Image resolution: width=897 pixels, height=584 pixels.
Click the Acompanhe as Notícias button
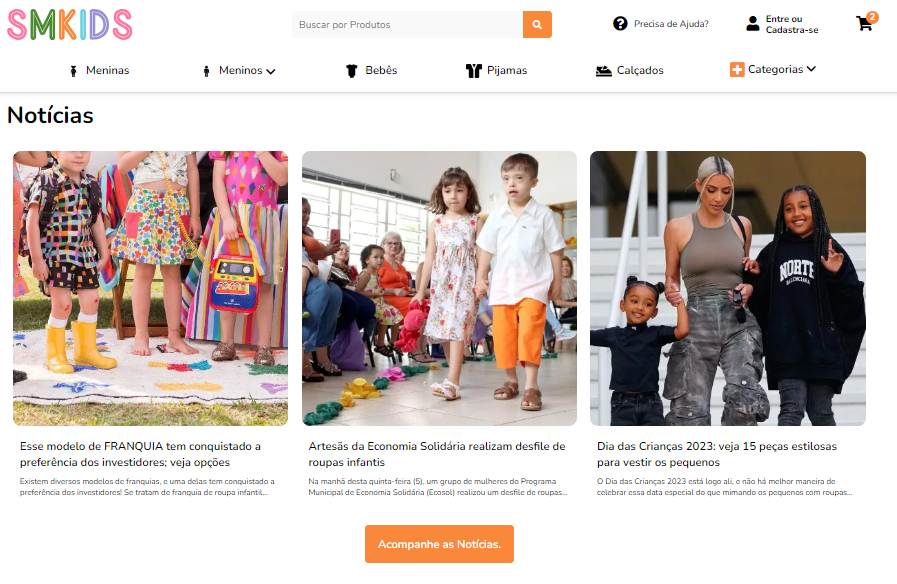(439, 544)
